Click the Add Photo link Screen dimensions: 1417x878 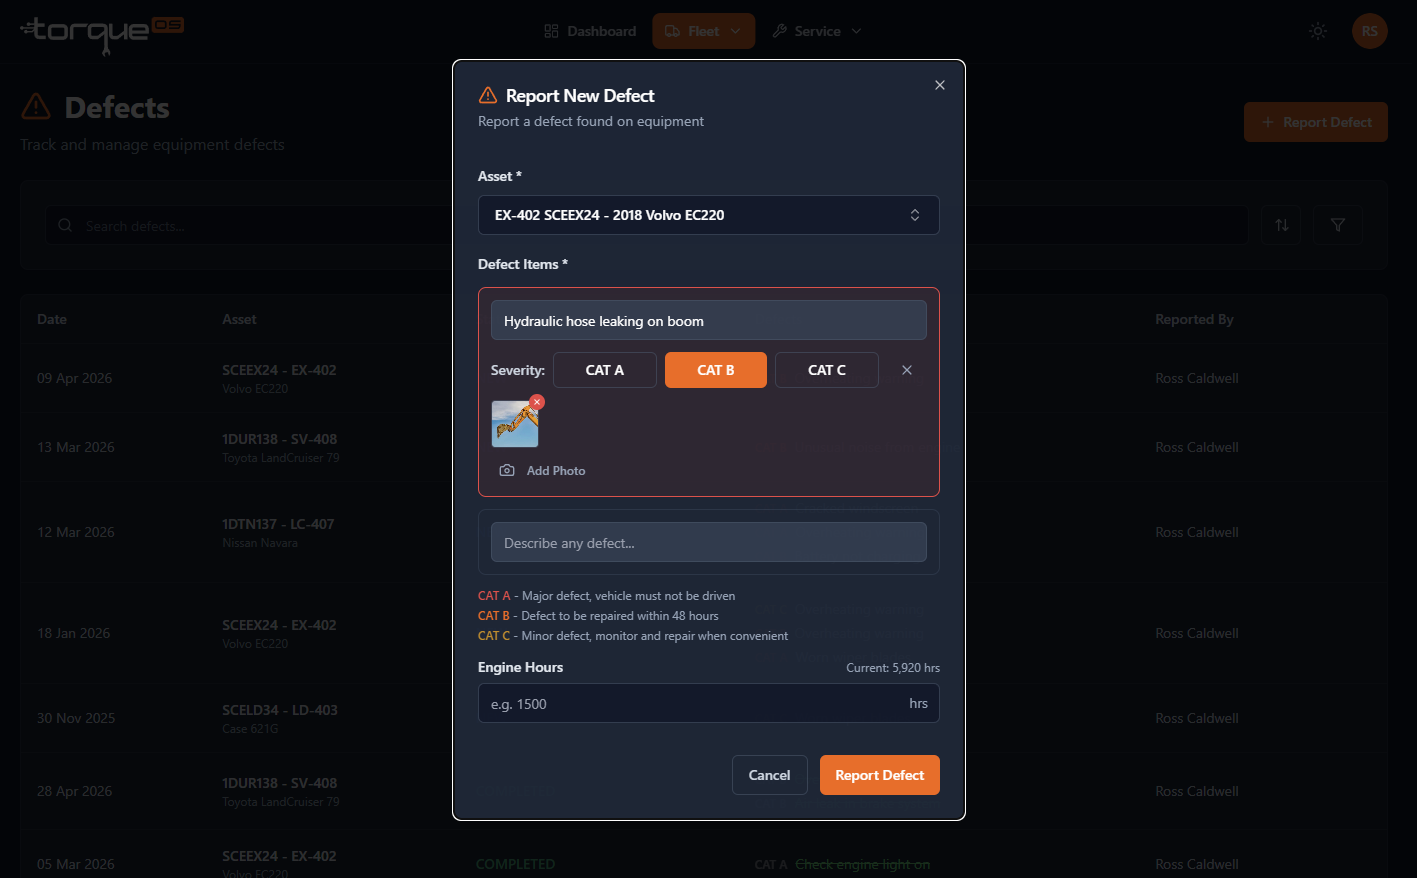pyautogui.click(x=542, y=471)
